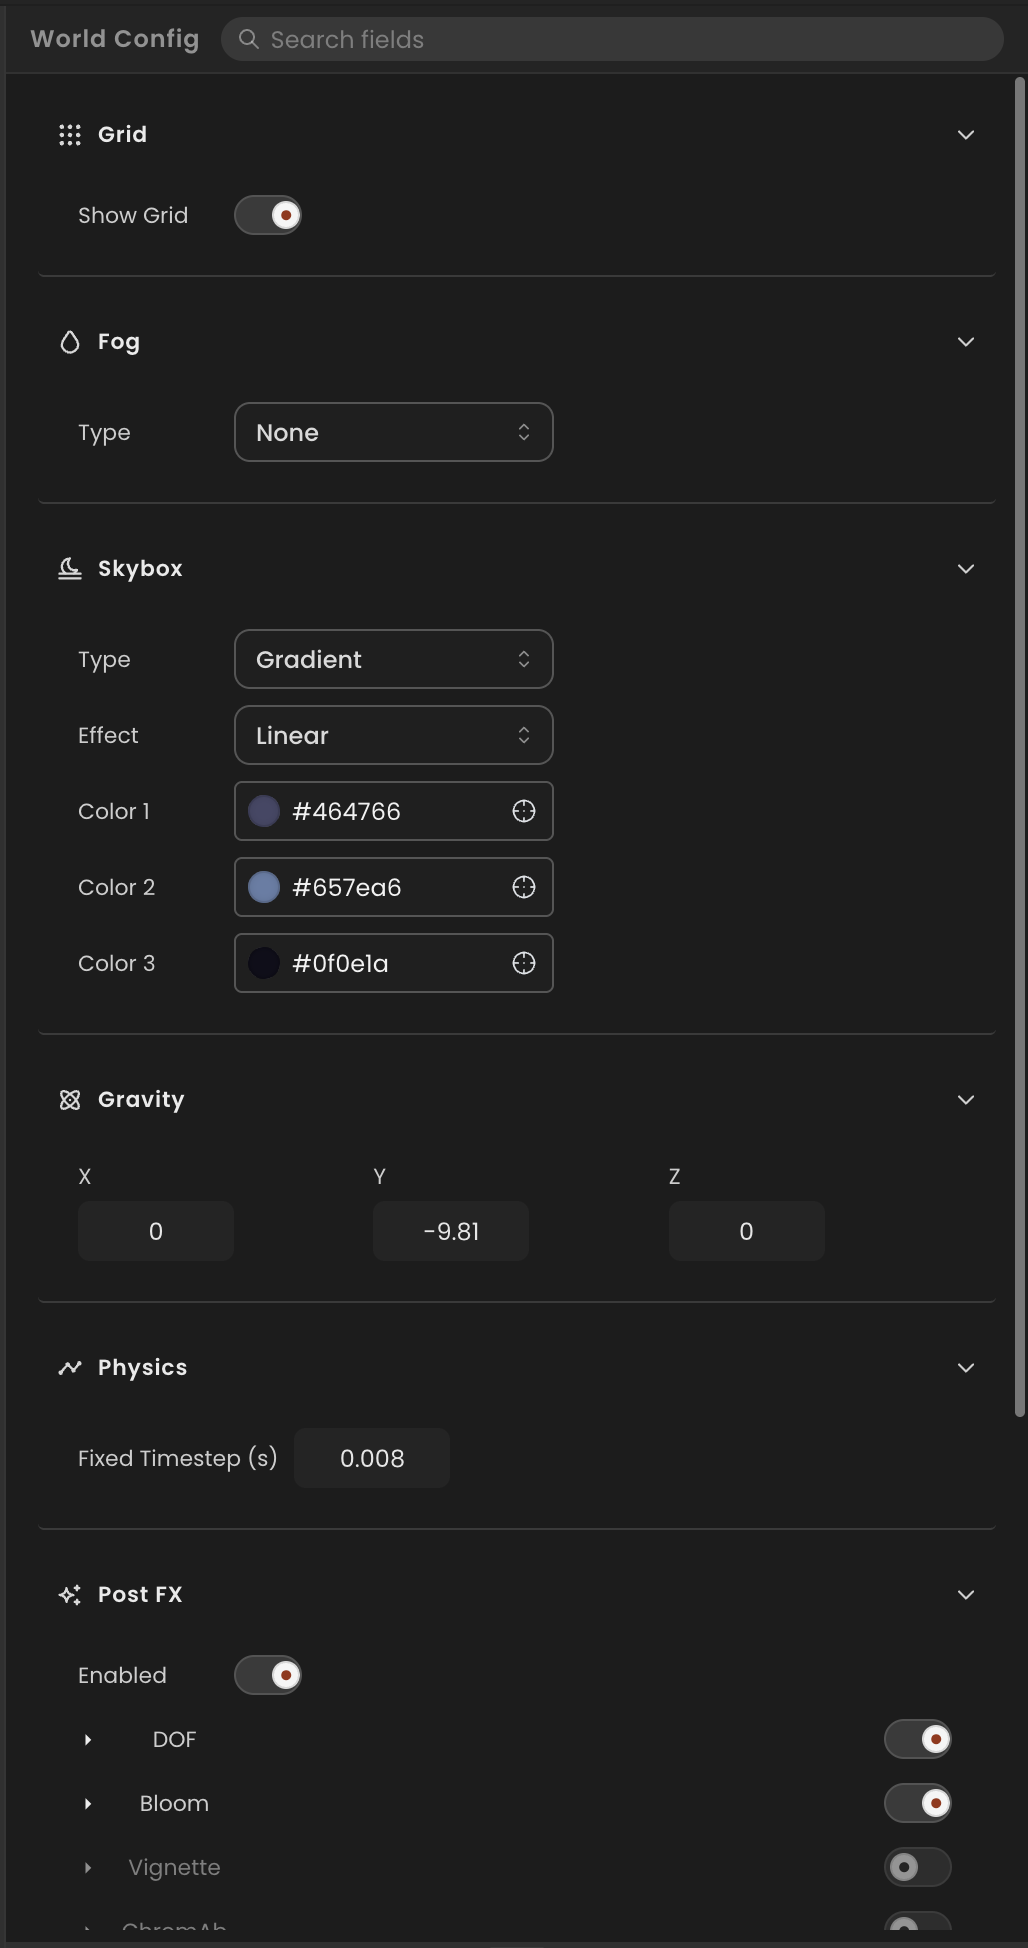The width and height of the screenshot is (1028, 1948).
Task: Open the Skybox Type dropdown
Action: click(x=394, y=659)
